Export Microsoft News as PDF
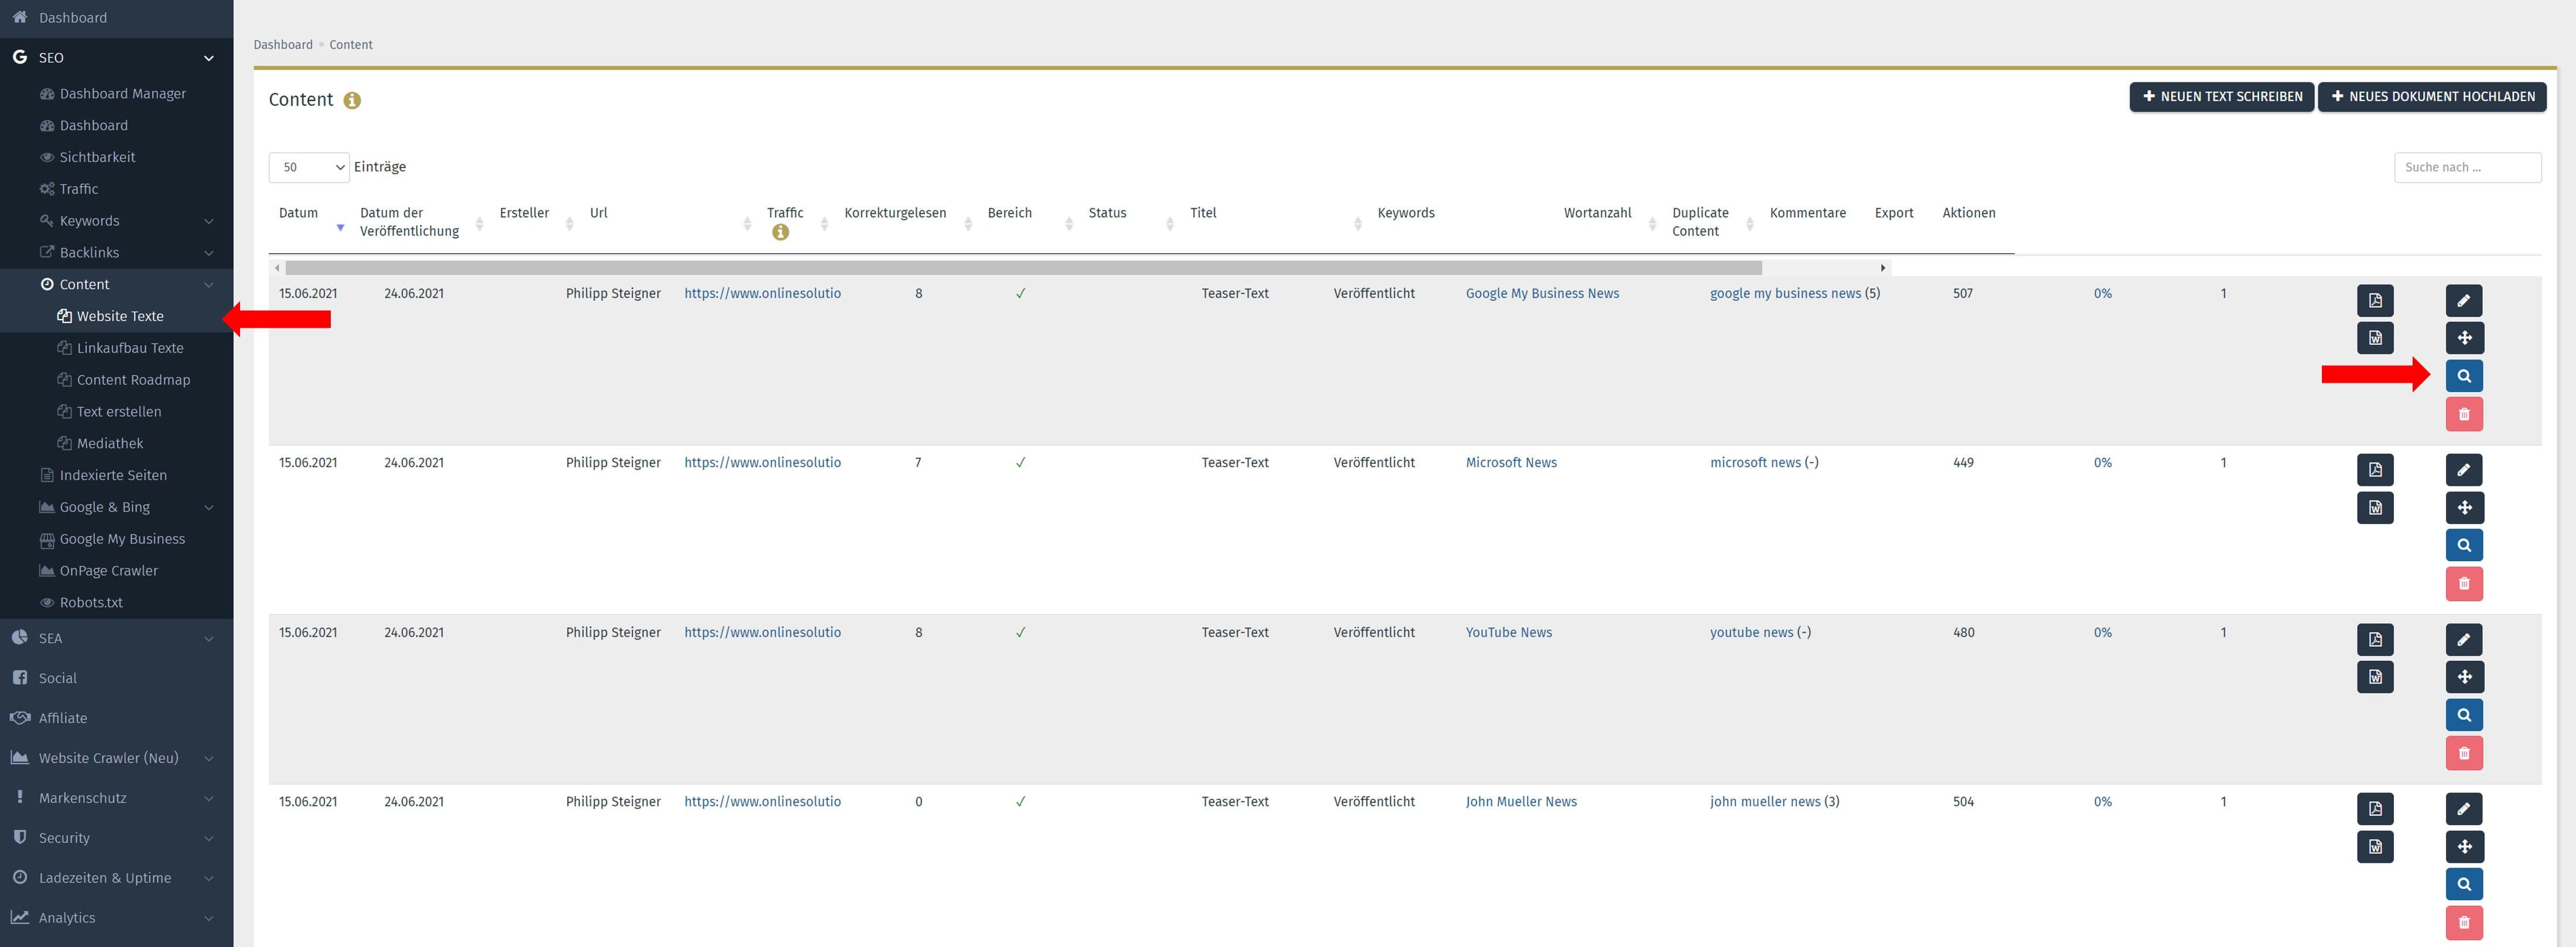Screen dimensions: 2576x947 2375,469
